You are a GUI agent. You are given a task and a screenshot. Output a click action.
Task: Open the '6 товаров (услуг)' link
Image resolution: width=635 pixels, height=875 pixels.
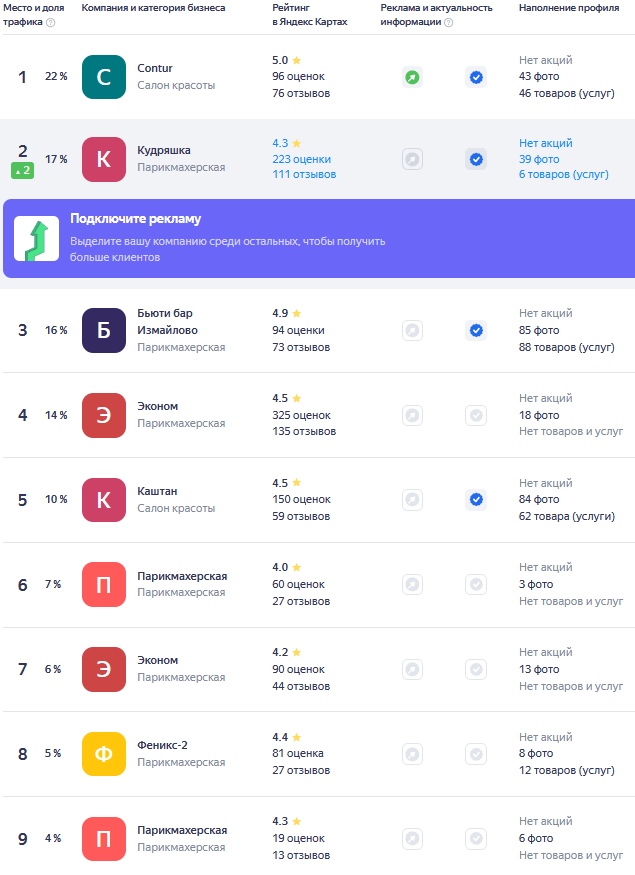[564, 174]
